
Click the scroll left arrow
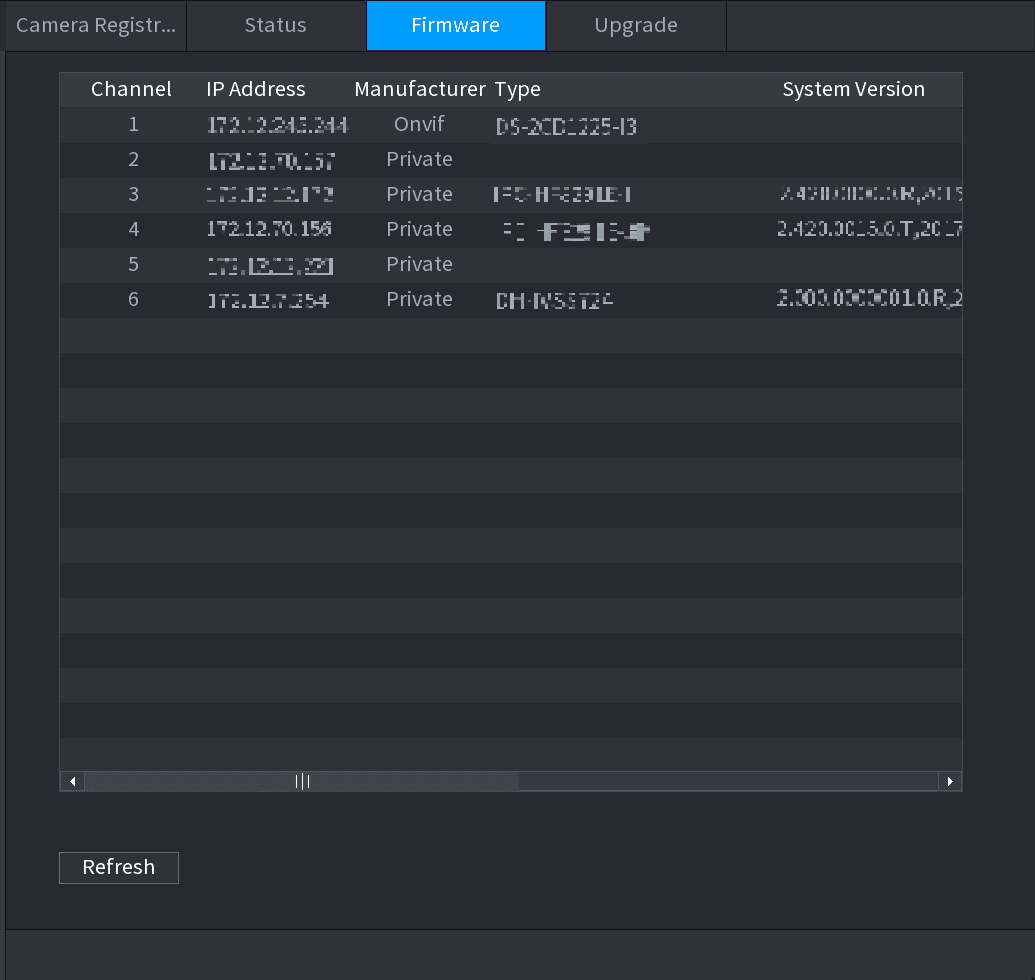pos(73,781)
